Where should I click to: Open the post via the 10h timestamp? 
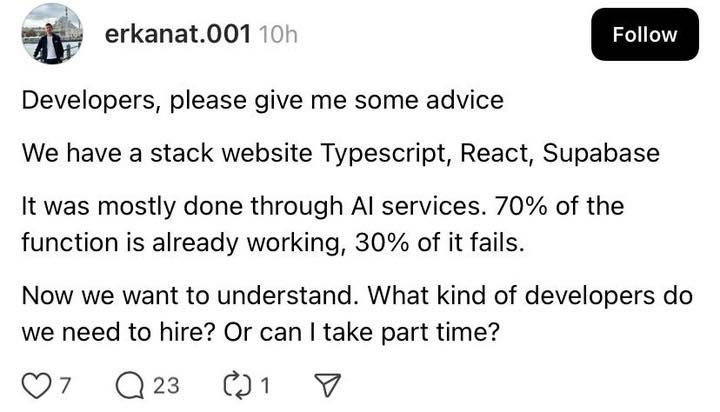(x=278, y=35)
